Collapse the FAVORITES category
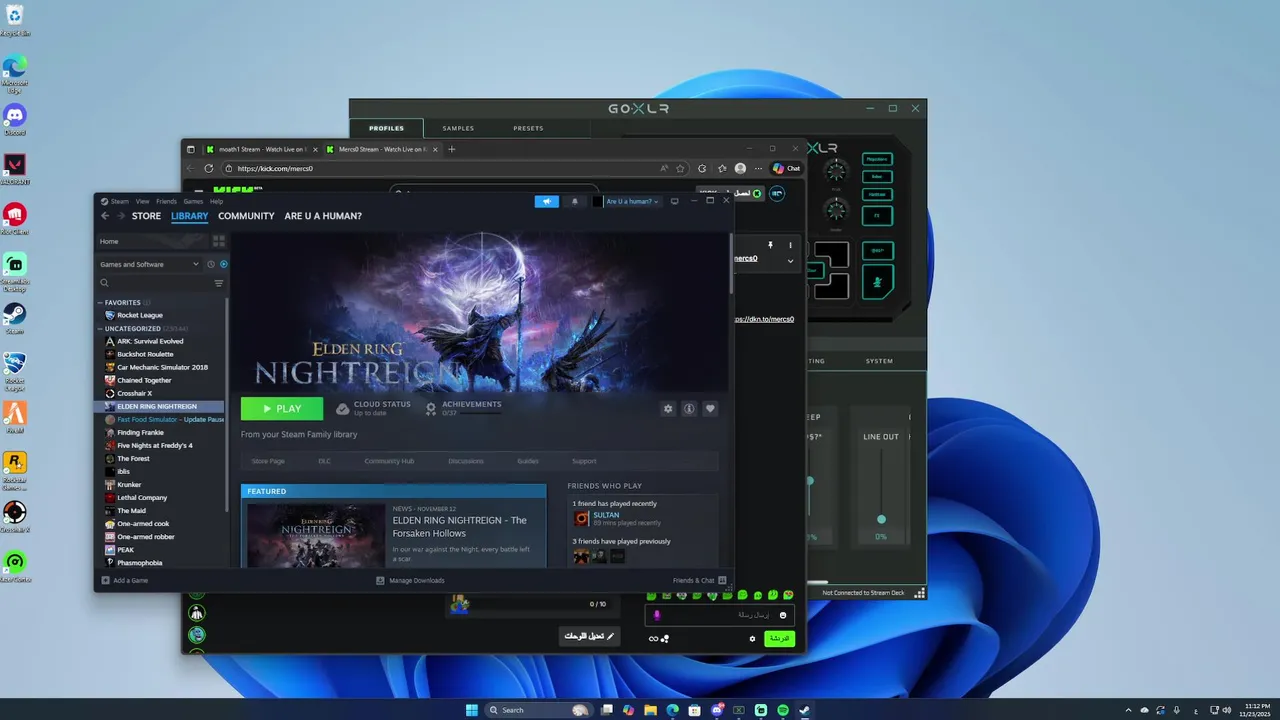Screen dimensions: 1280x720 (100, 302)
